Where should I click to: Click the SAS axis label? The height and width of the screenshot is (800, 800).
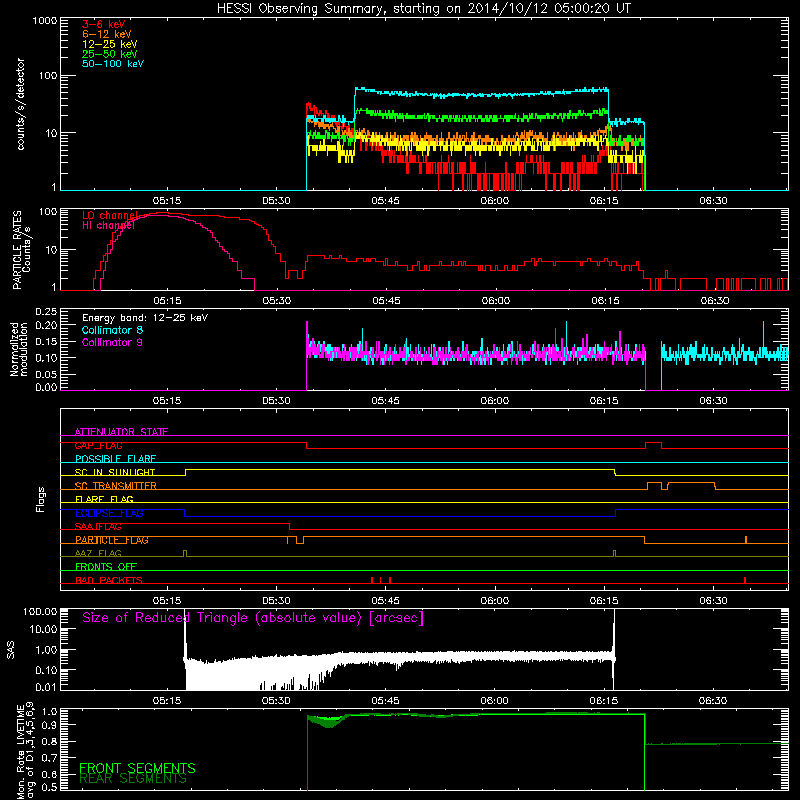pos(11,649)
